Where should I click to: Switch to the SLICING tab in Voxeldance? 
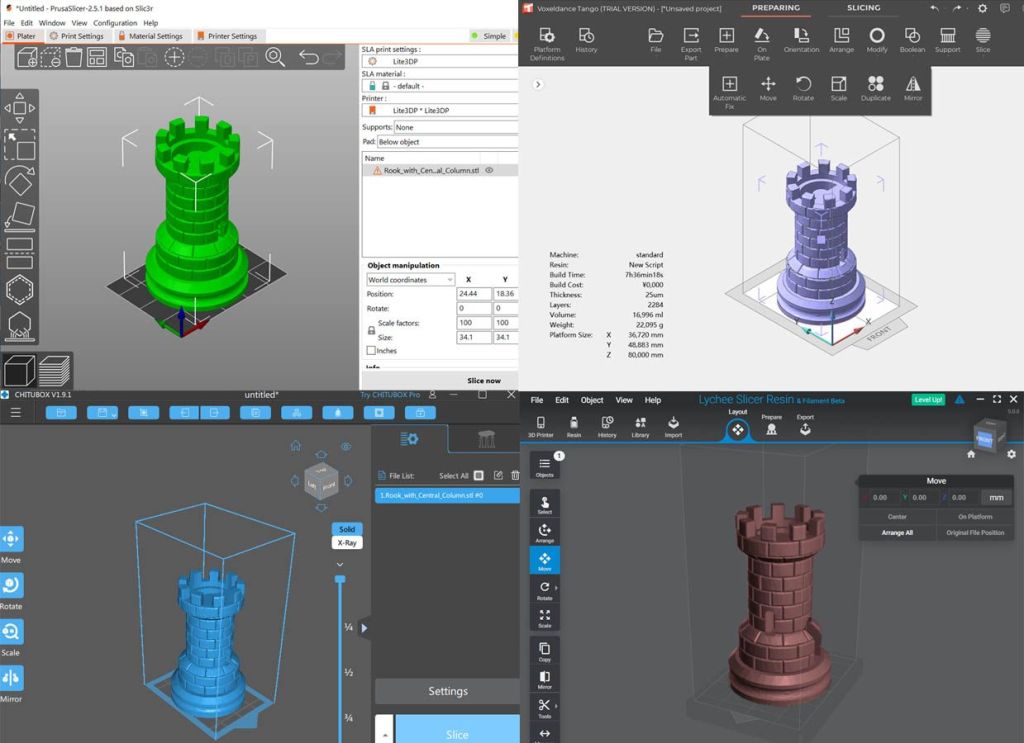click(x=863, y=8)
